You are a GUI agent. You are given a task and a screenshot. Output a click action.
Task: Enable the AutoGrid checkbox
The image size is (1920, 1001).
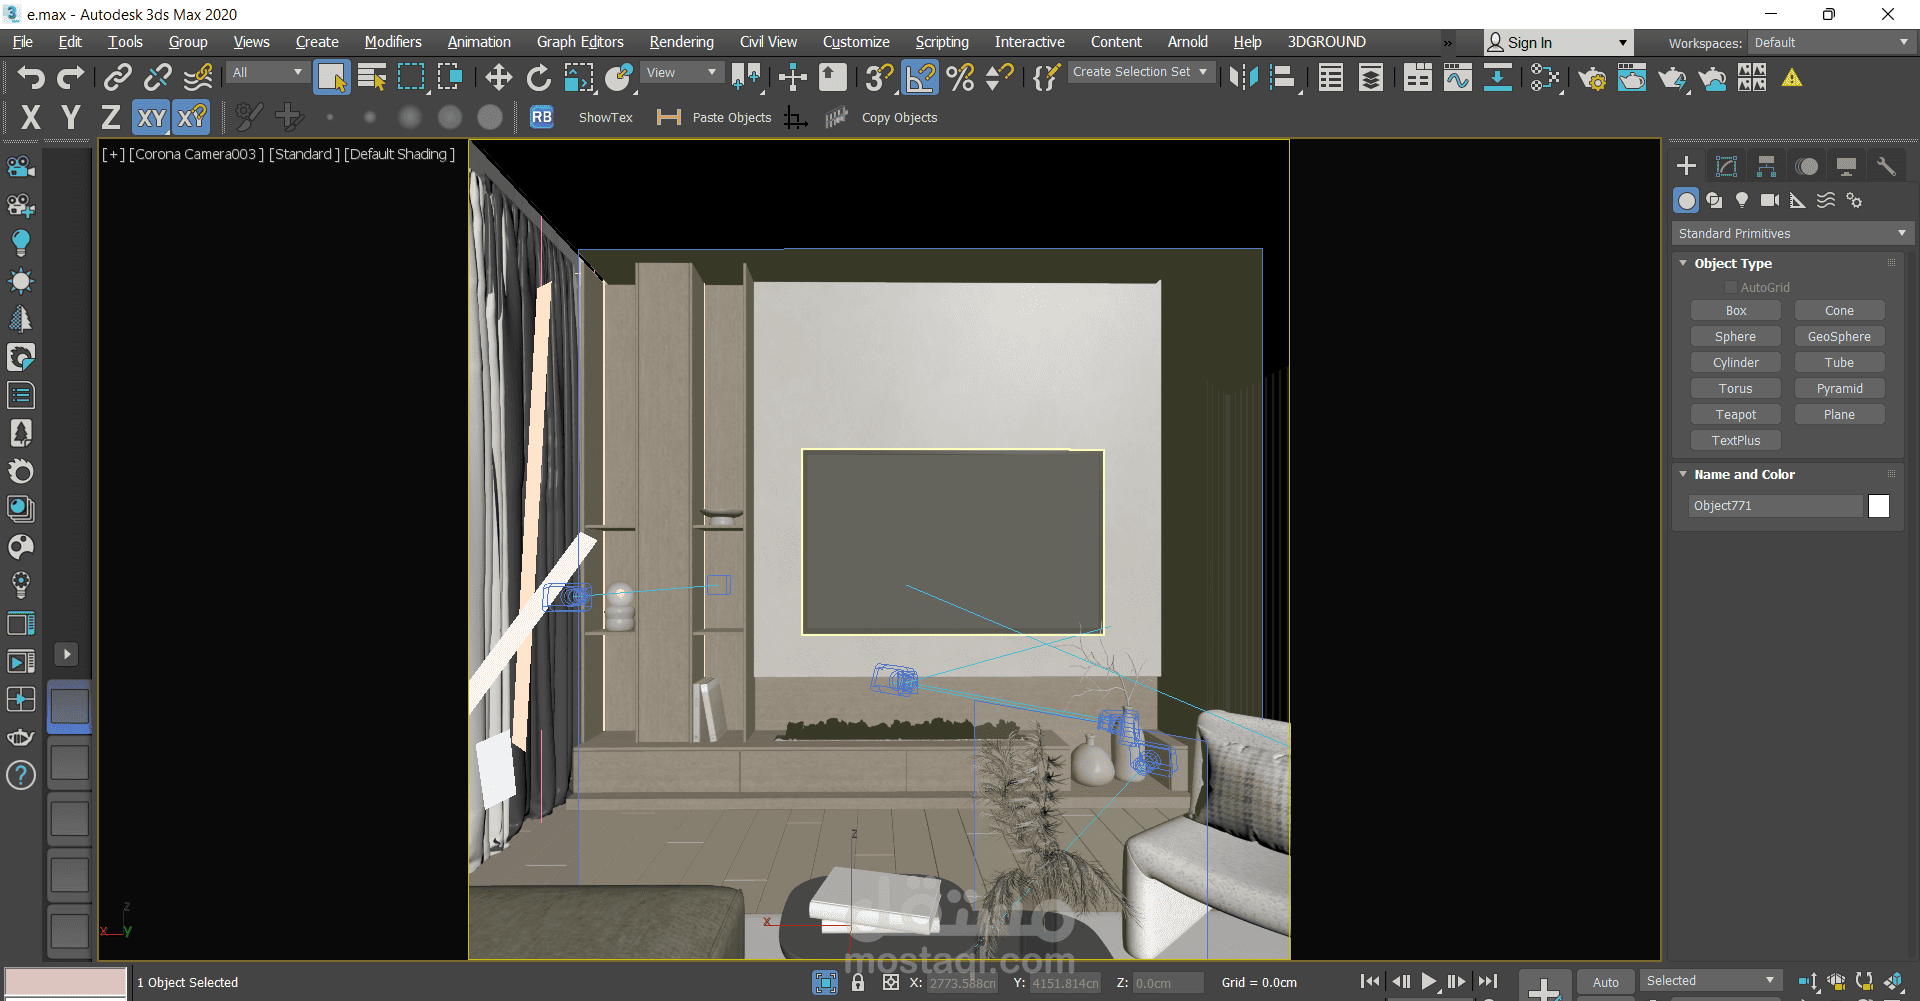pyautogui.click(x=1731, y=287)
